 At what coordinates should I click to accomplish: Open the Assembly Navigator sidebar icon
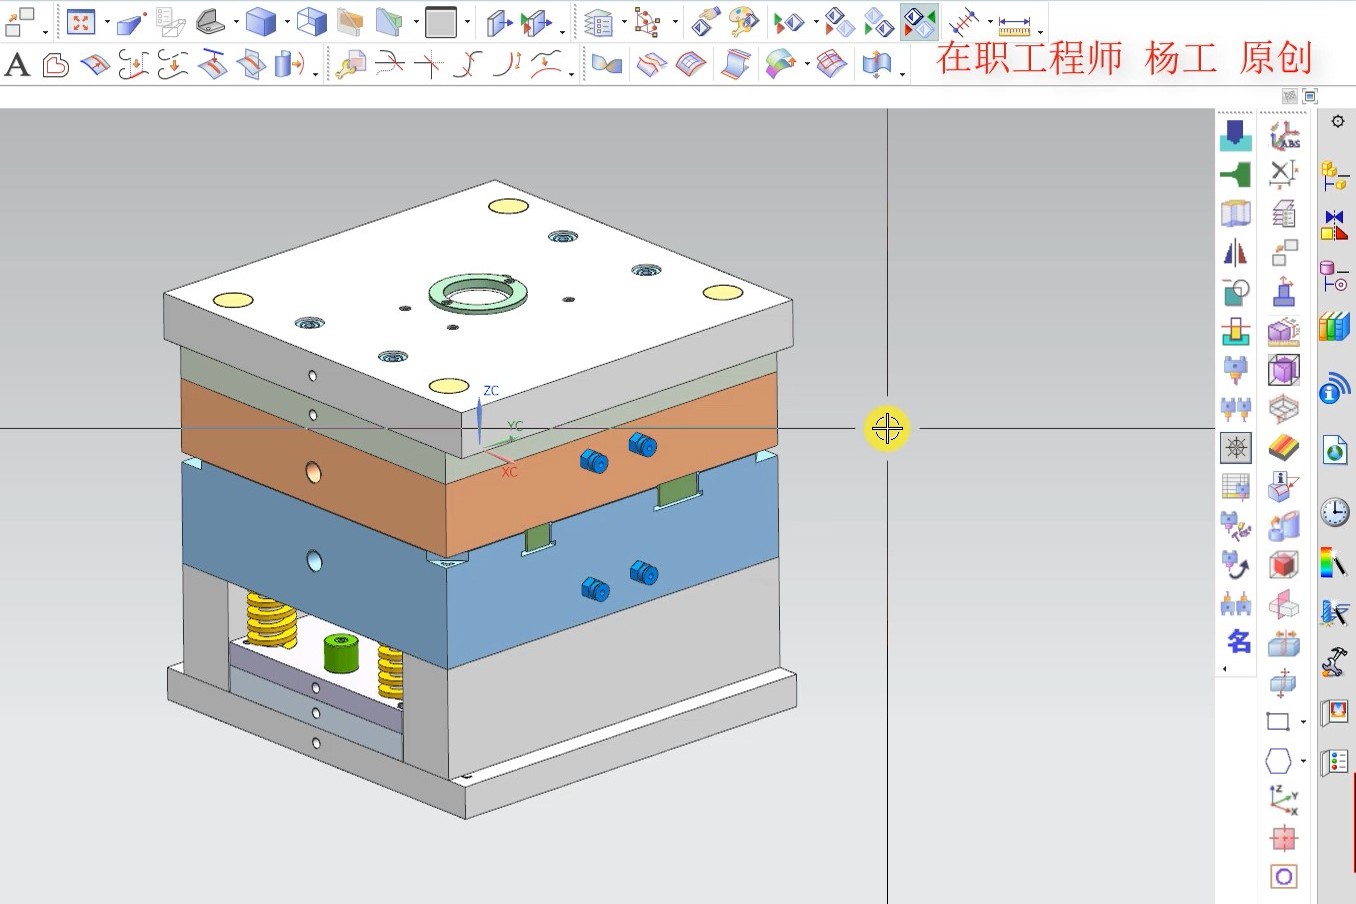(1335, 176)
